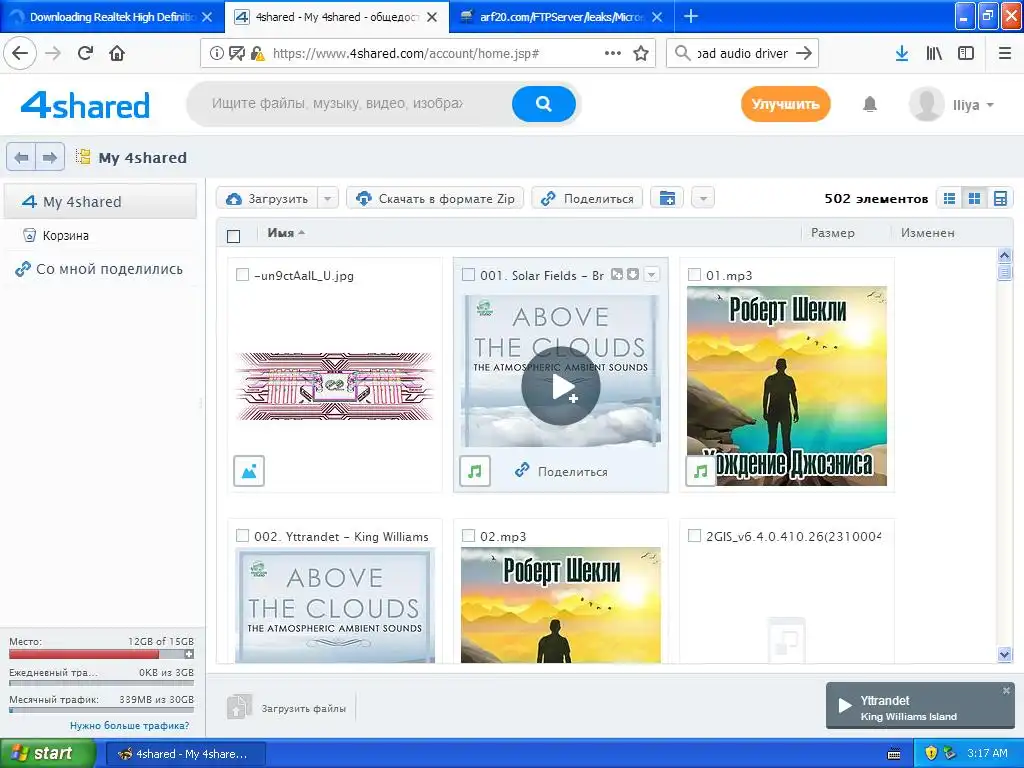Click Поделиться link on the Solar Fields card
The height and width of the screenshot is (768, 1024).
coord(562,472)
